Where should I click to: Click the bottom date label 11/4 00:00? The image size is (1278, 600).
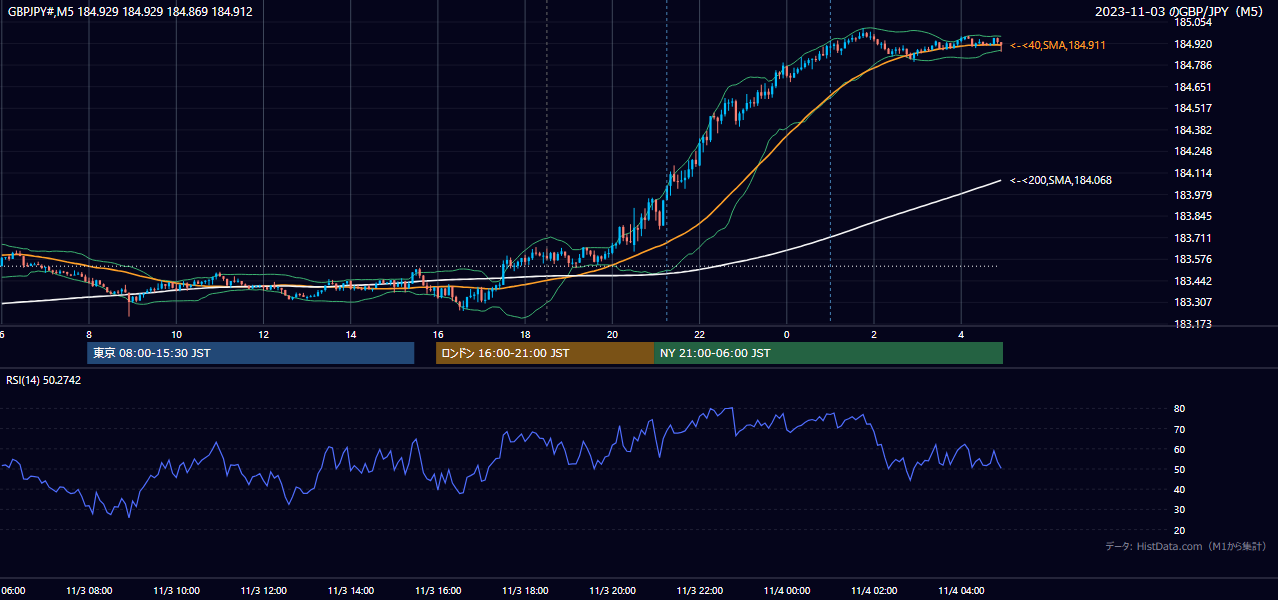pyautogui.click(x=787, y=590)
